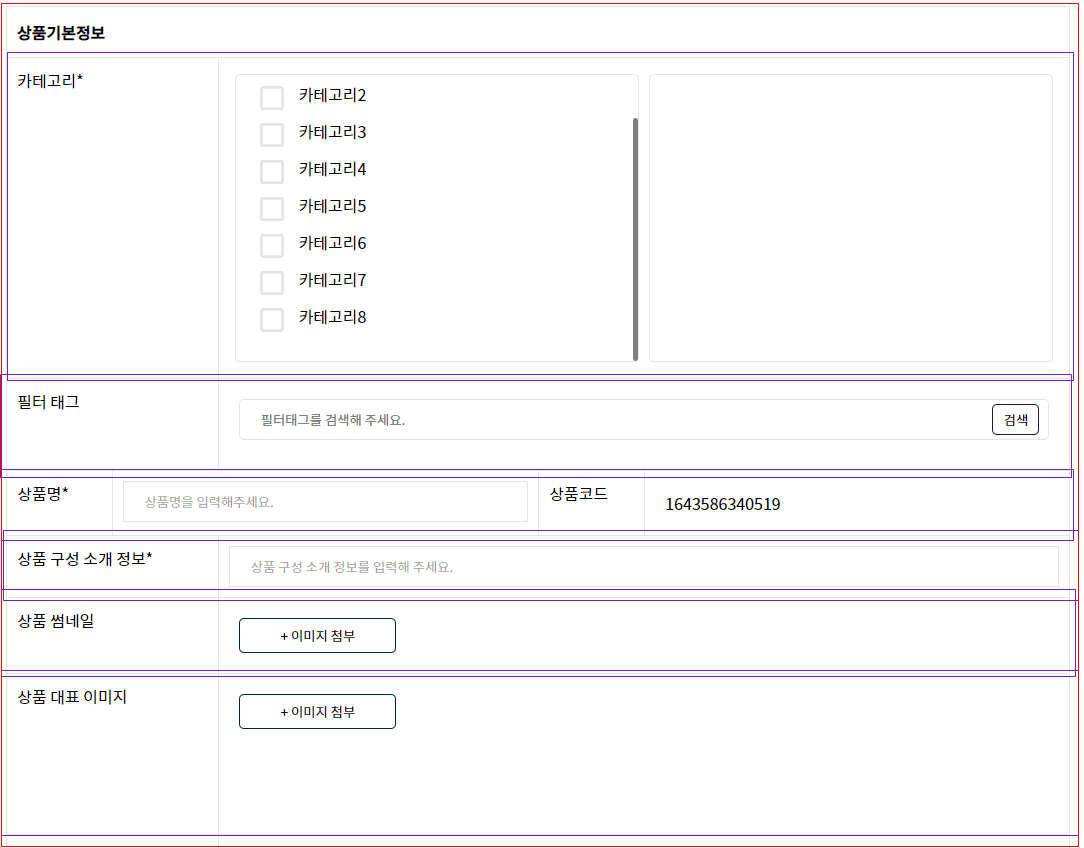This screenshot has width=1084, height=848.
Task: Click the empty selected-categories panel on right
Action: click(850, 218)
